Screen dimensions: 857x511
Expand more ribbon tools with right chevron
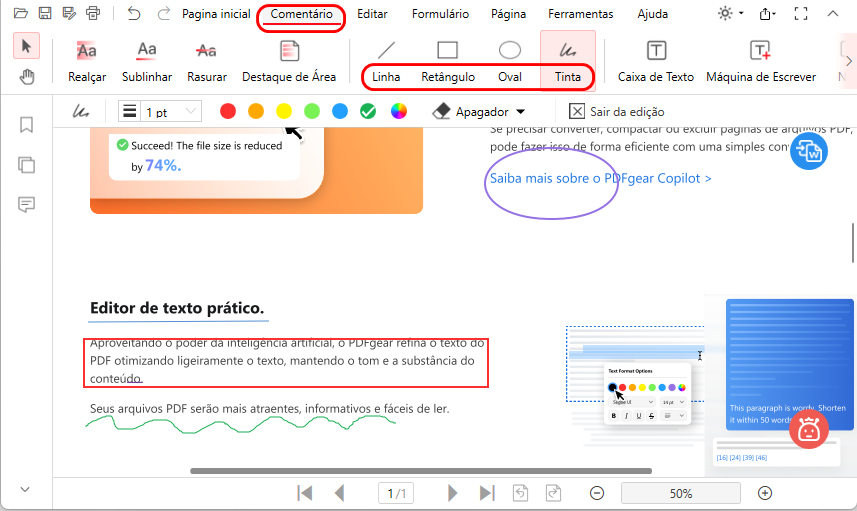[848, 61]
